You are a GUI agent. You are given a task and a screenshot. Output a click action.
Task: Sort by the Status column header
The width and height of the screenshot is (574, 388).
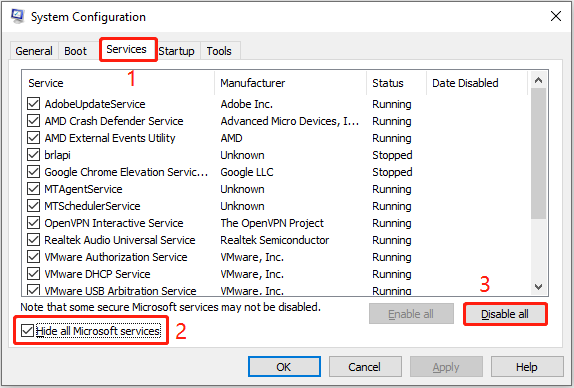pyautogui.click(x=396, y=83)
